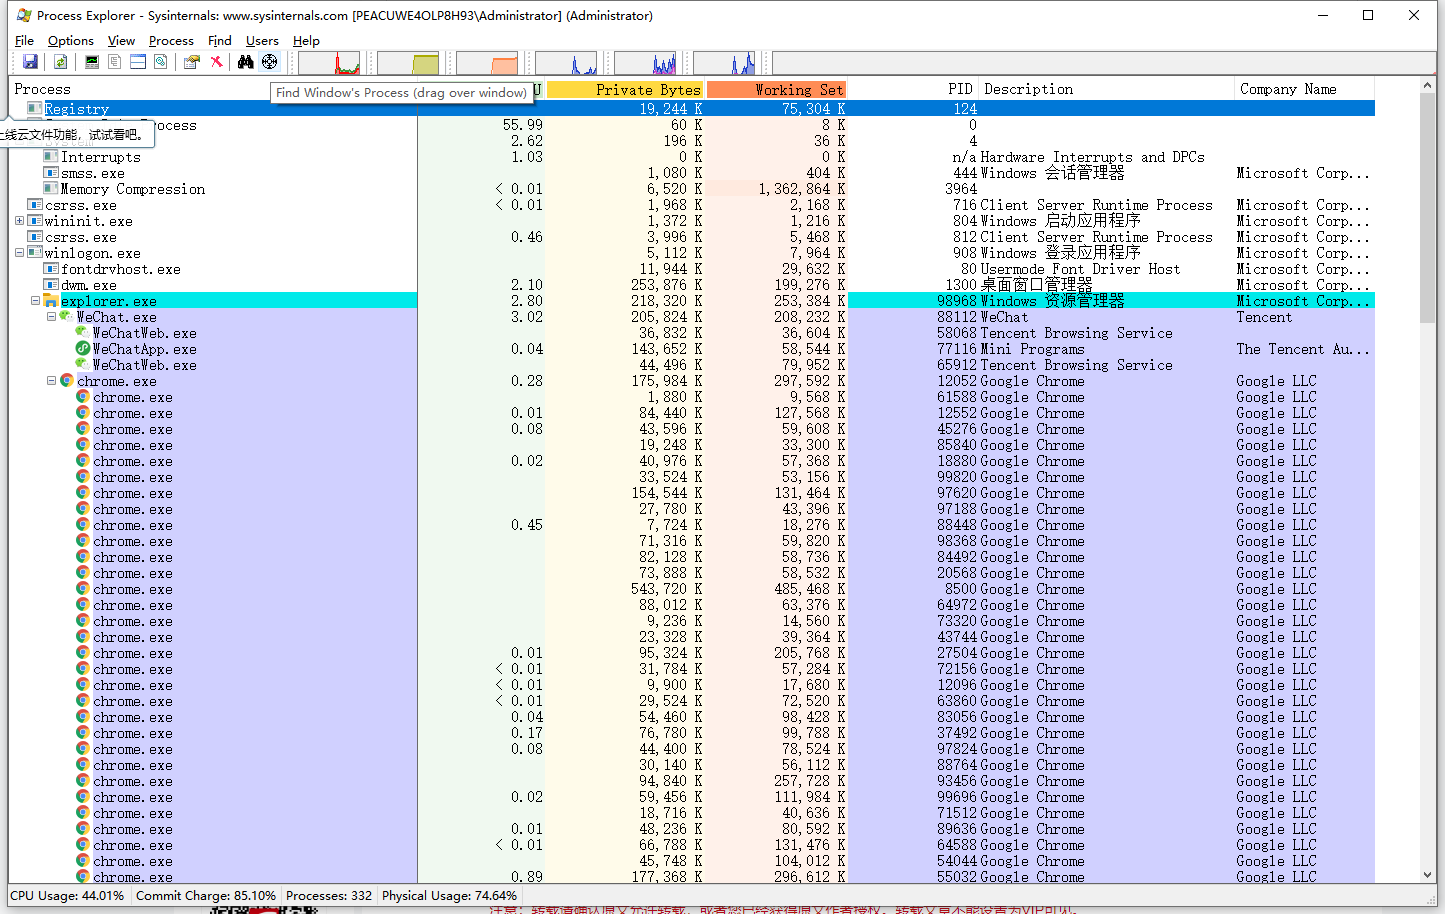This screenshot has height=914, width=1445.
Task: Toggle the Show Process Tree icon
Action: 115,62
